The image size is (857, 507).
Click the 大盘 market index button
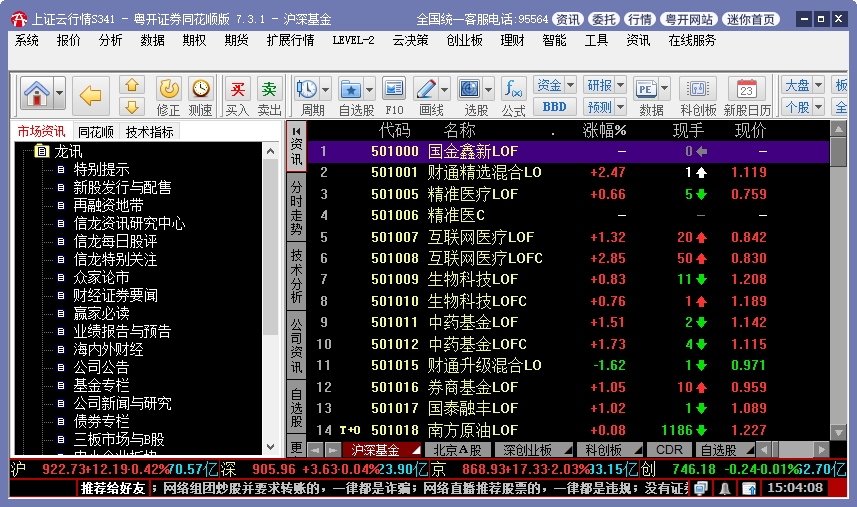click(x=797, y=85)
